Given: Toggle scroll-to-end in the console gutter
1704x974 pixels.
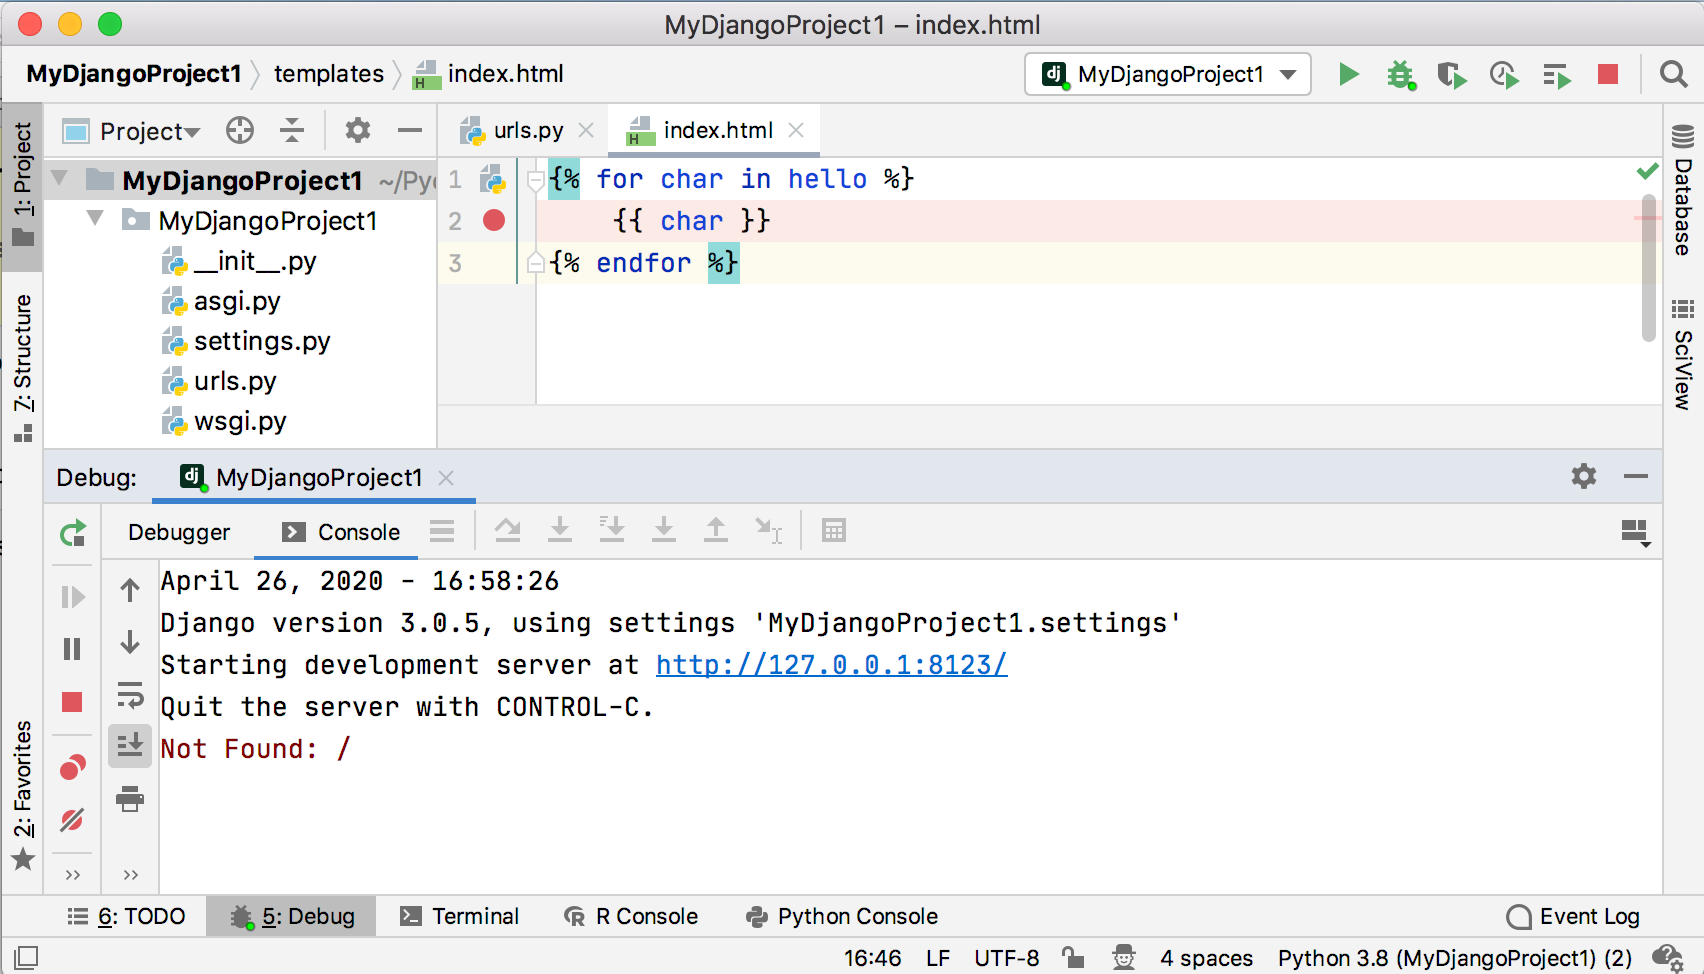Looking at the screenshot, I should click(x=130, y=745).
